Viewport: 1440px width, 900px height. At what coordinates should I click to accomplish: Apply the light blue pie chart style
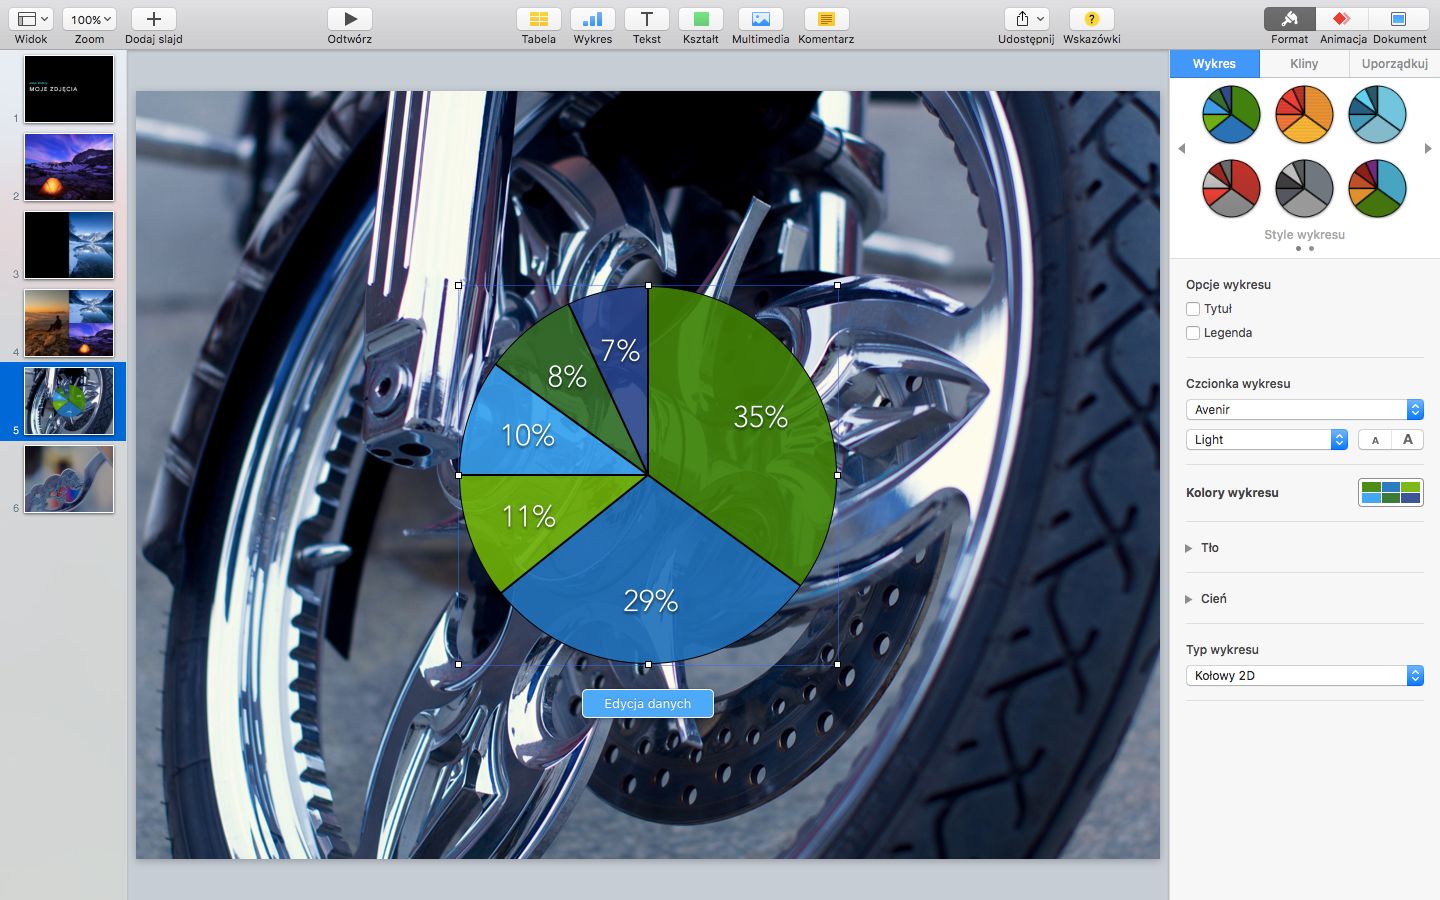click(x=1377, y=114)
